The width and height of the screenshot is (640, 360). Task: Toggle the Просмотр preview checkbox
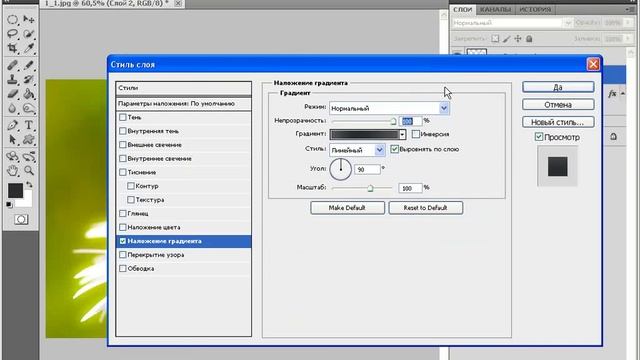point(539,137)
